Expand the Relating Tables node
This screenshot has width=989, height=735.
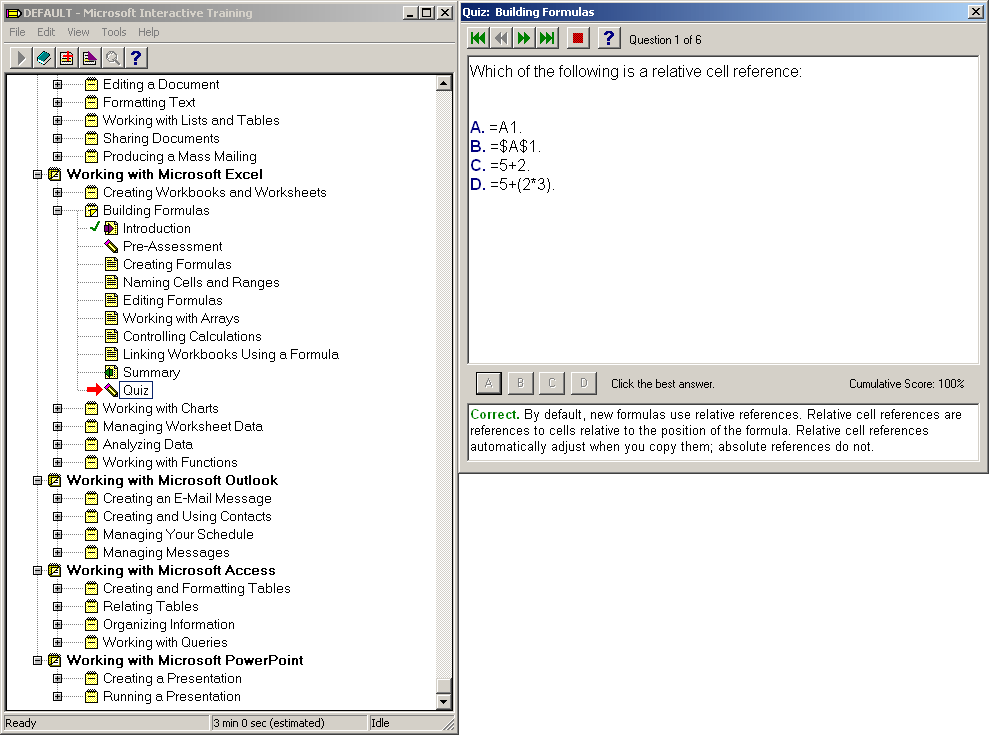point(57,606)
